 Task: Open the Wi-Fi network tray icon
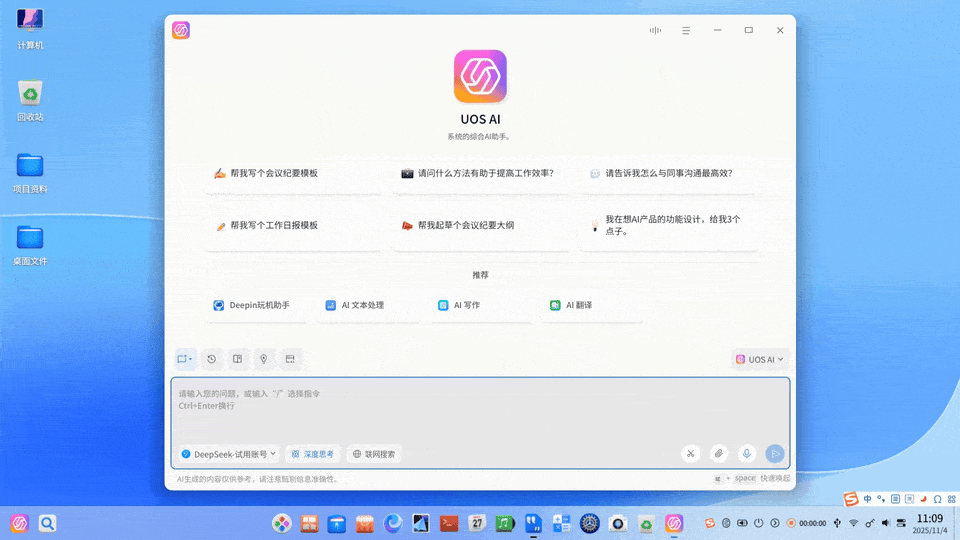click(853, 523)
